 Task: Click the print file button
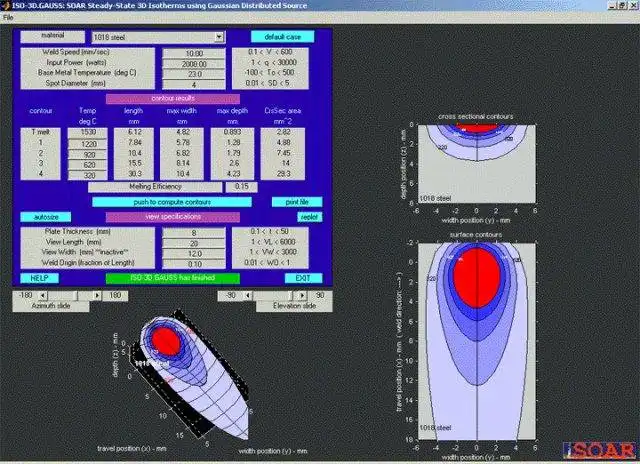point(297,202)
